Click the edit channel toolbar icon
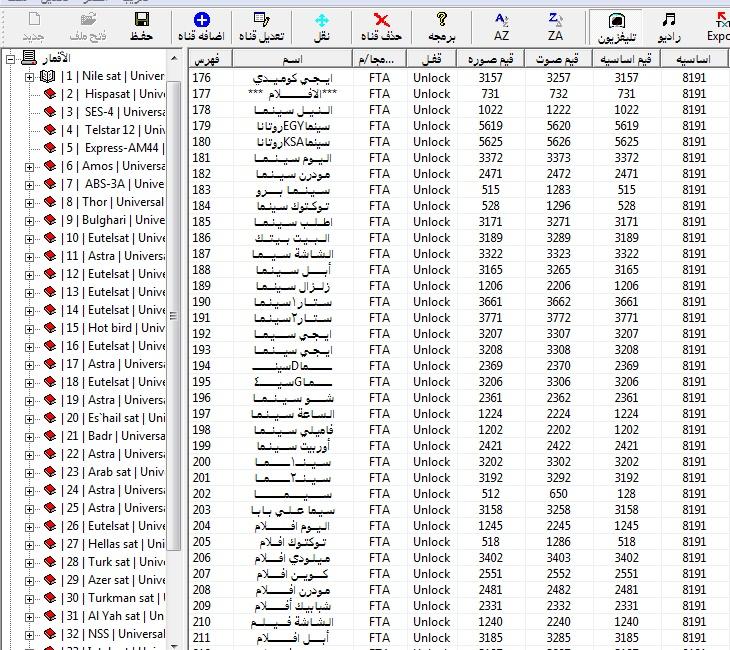This screenshot has width=730, height=650. [262, 20]
